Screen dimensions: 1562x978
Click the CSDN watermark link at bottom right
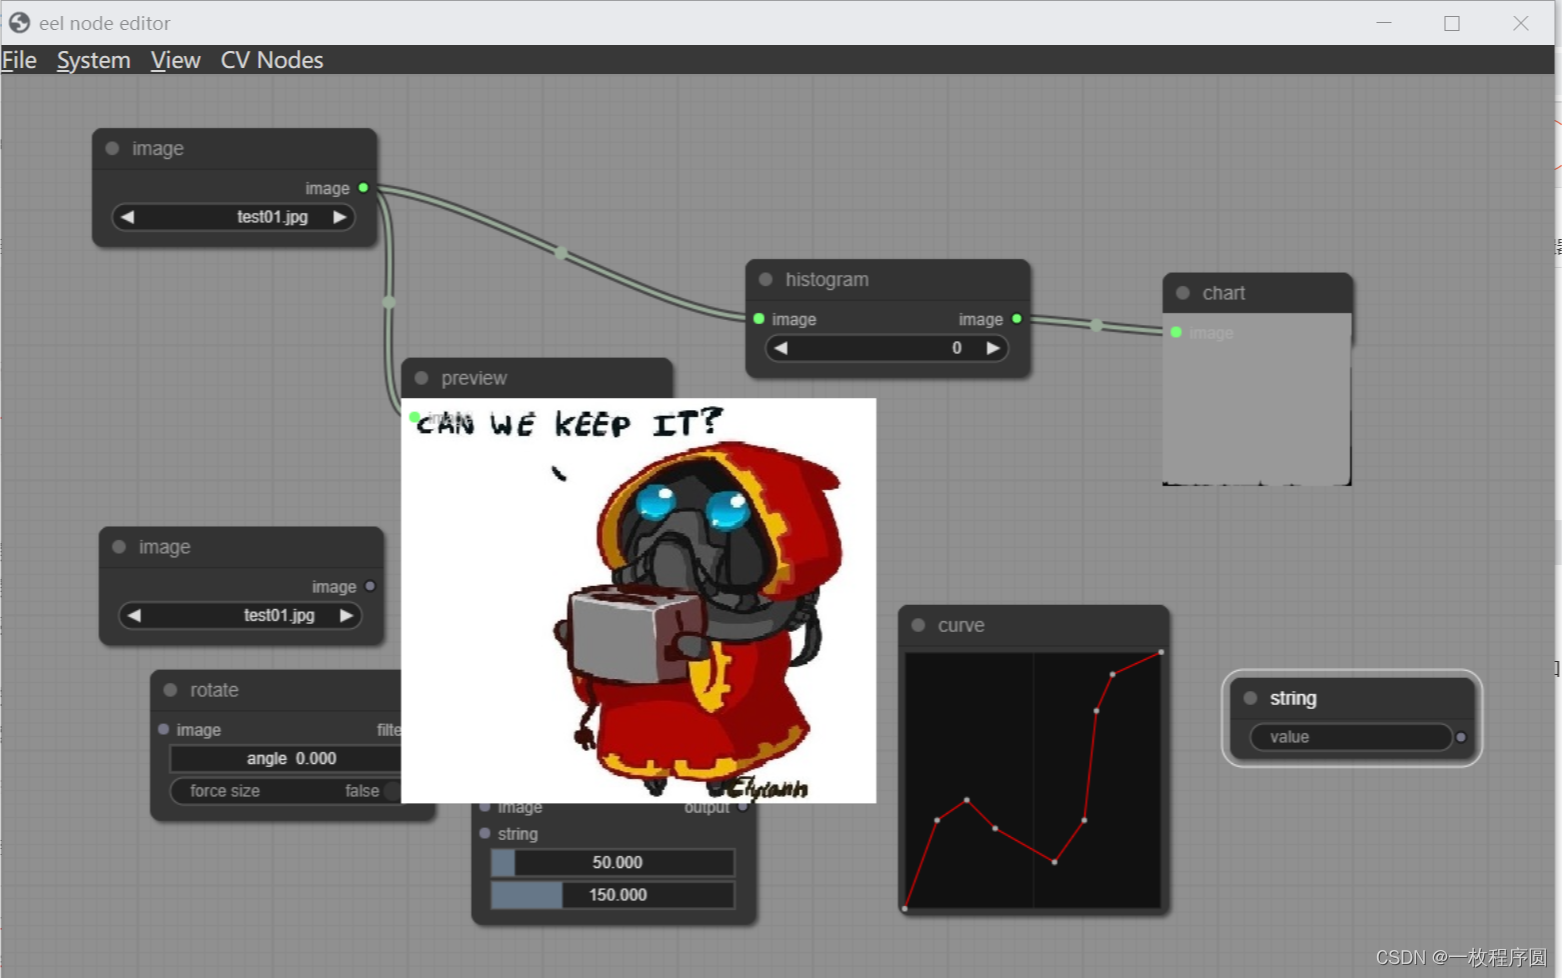(1463, 956)
